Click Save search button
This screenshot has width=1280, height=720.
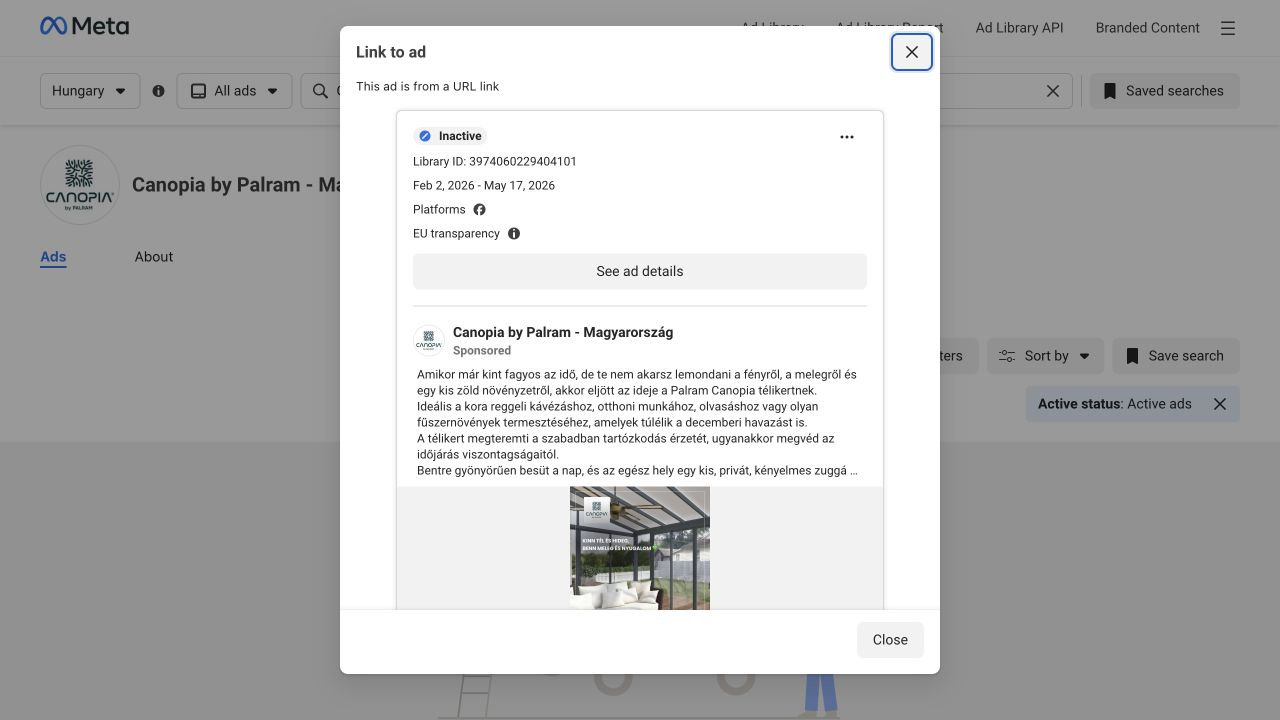coord(1175,356)
